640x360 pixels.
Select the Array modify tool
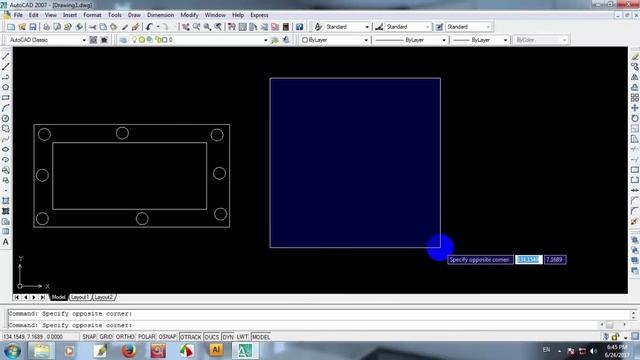coord(635,98)
